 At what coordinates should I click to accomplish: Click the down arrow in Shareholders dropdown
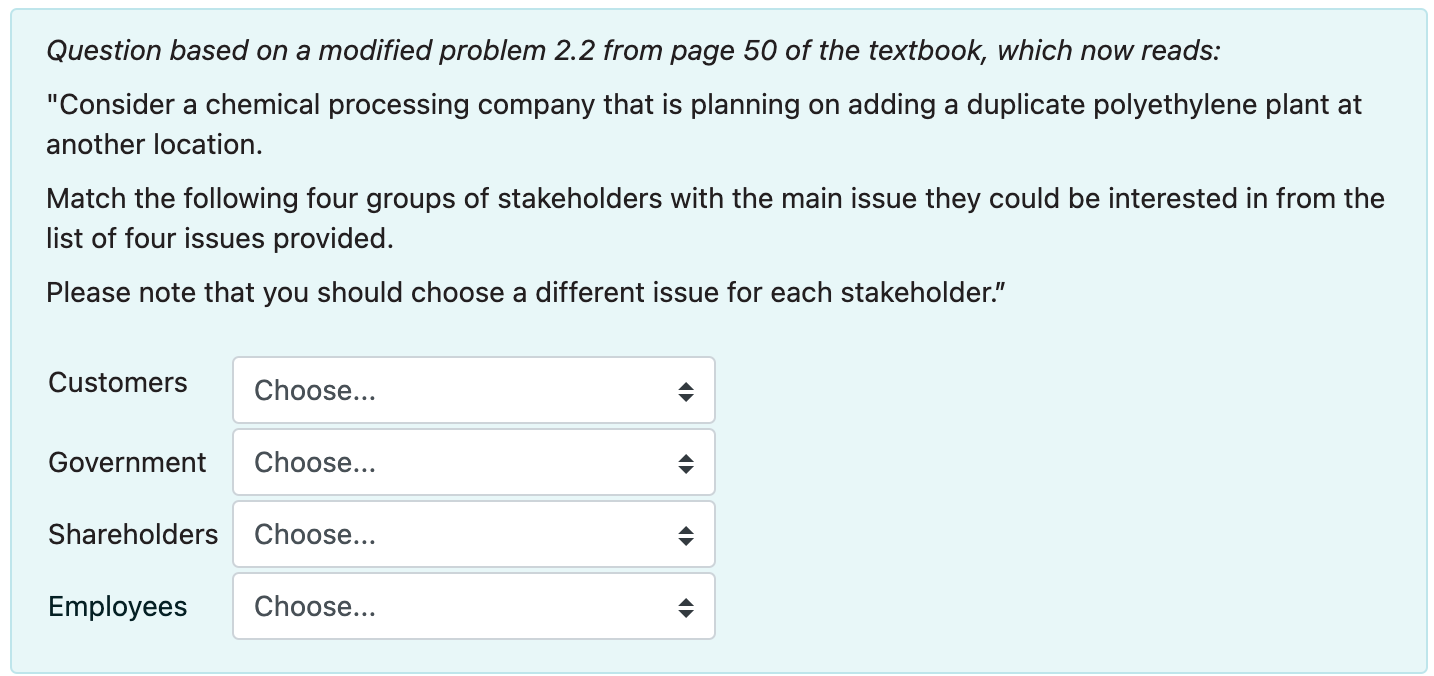[x=687, y=540]
